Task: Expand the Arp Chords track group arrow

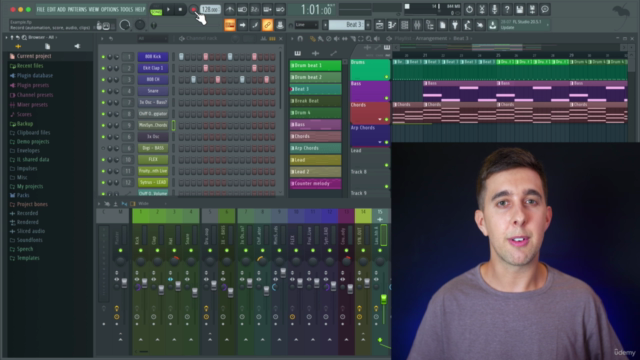Action: coord(380,142)
